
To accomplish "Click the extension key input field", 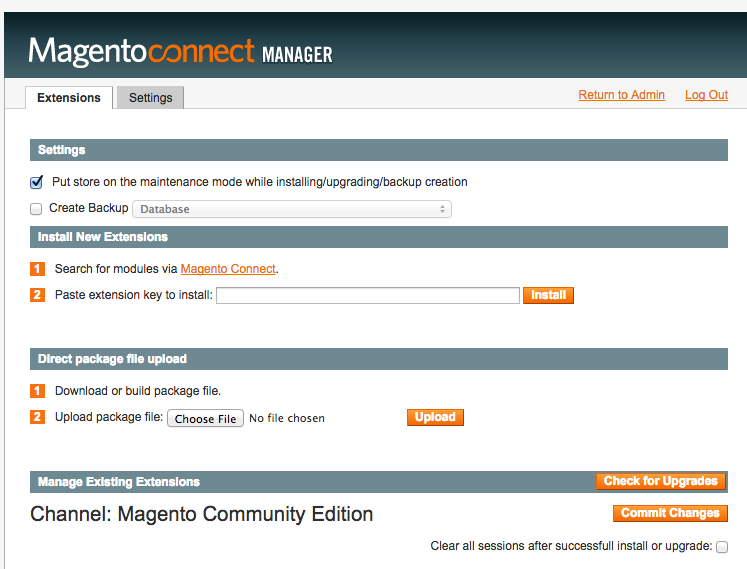I will click(x=368, y=295).
